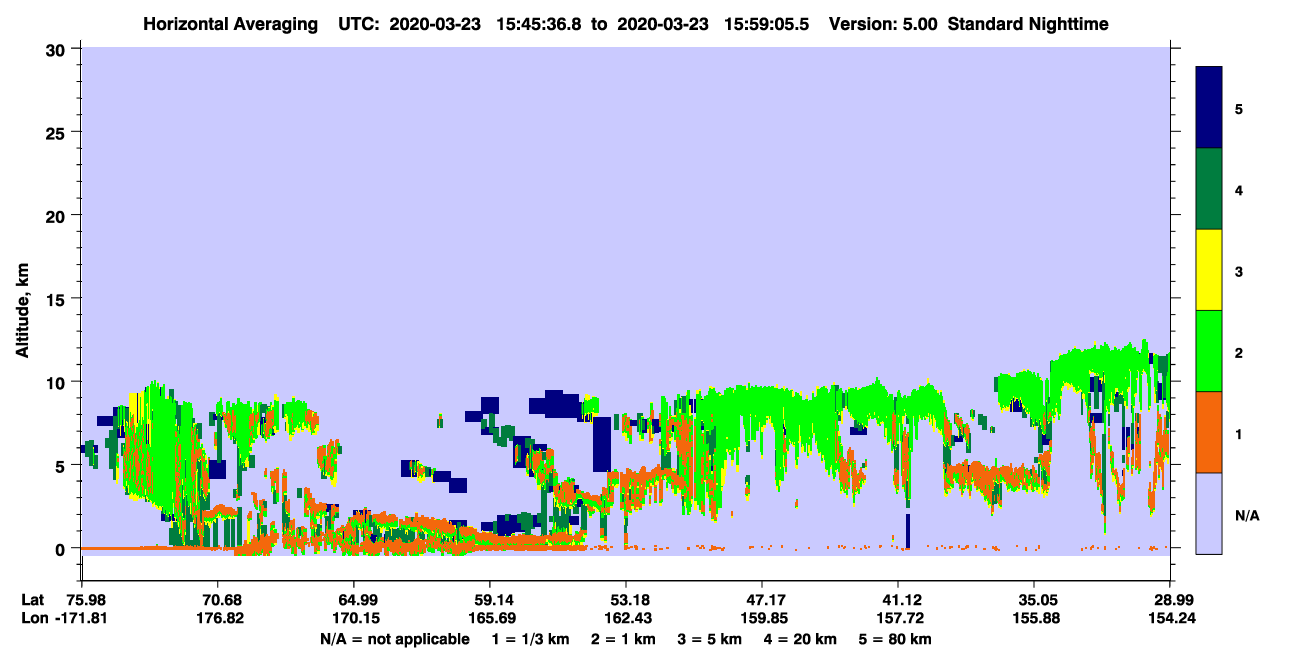Click the dark green level 4 colorbar segment
Screen dimensions: 1300x667
[1209, 189]
